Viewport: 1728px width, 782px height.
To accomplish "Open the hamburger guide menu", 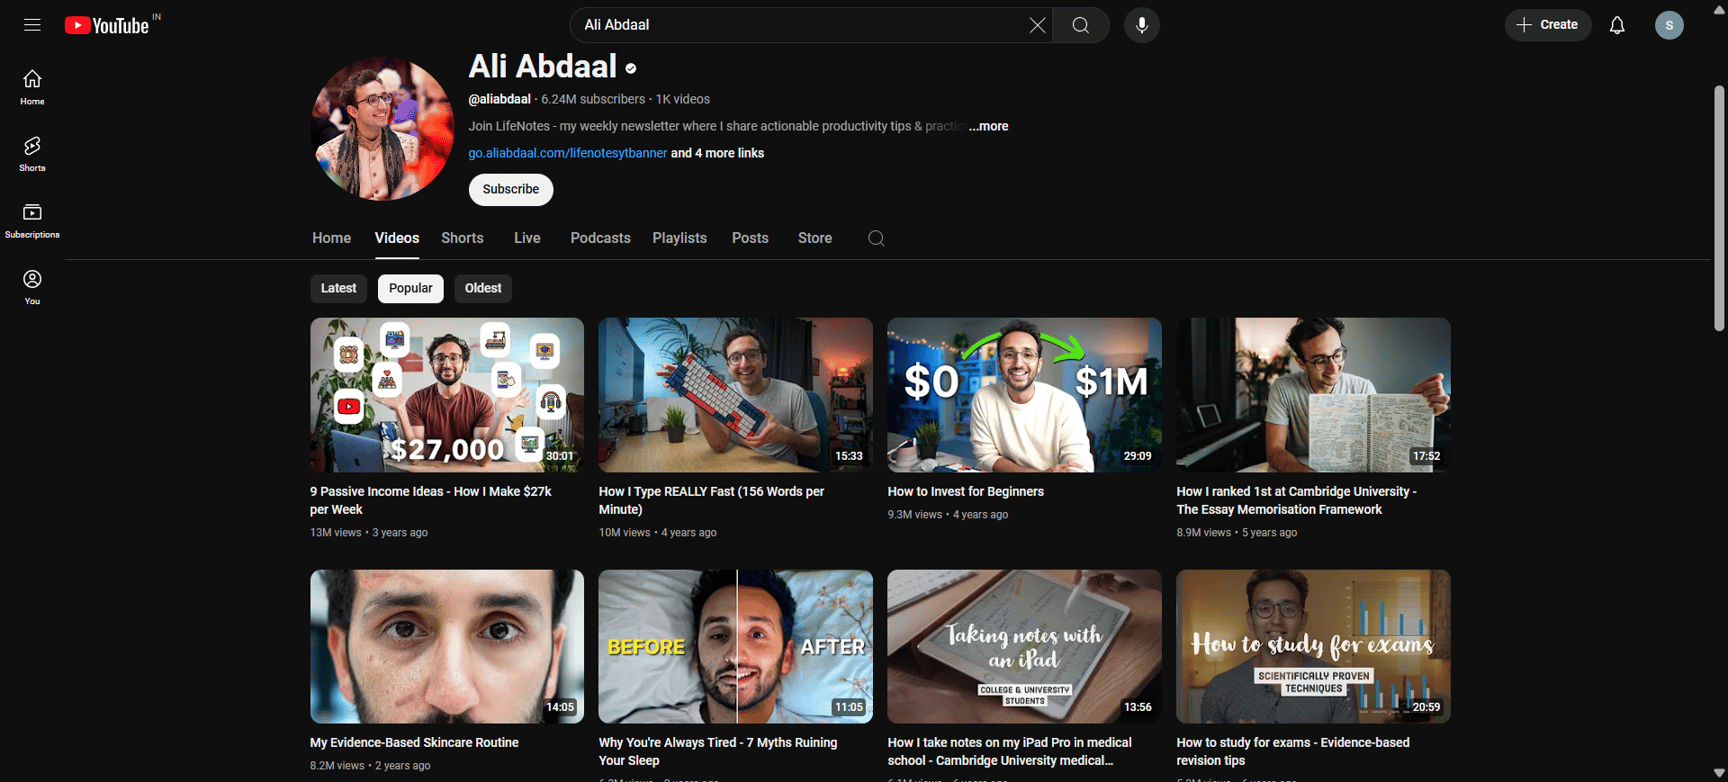I will coord(32,25).
